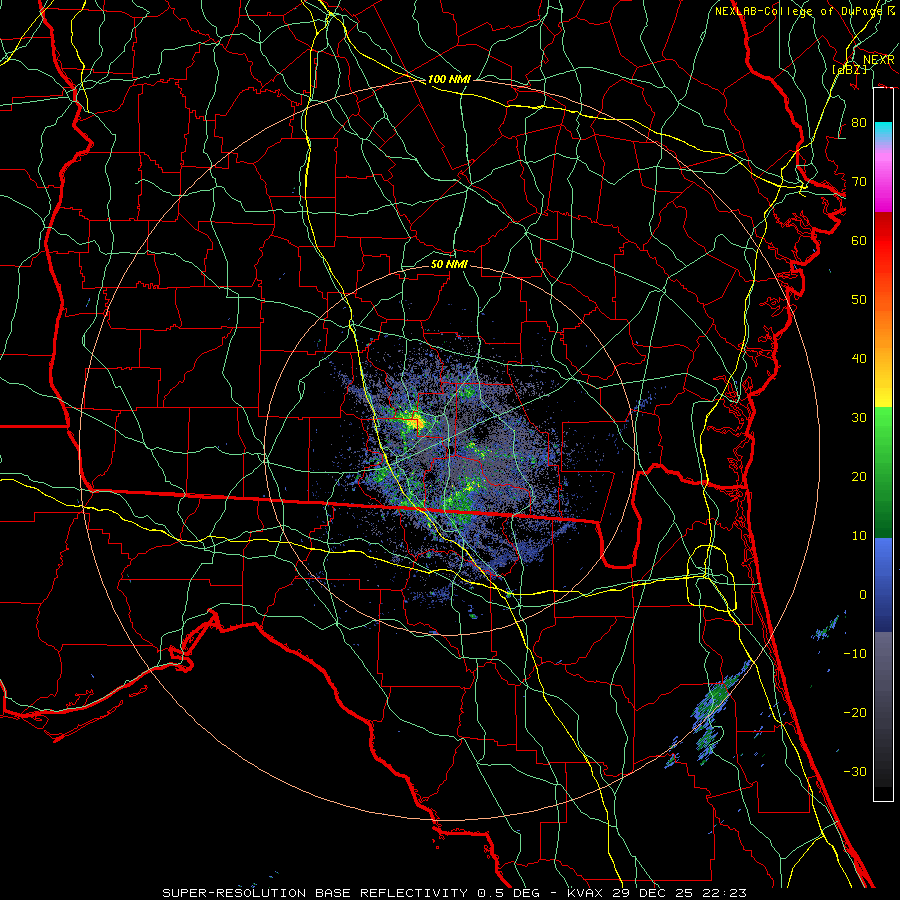Viewport: 900px width, 900px height.
Task: Click the 30 dBZ scale value
Action: (859, 418)
